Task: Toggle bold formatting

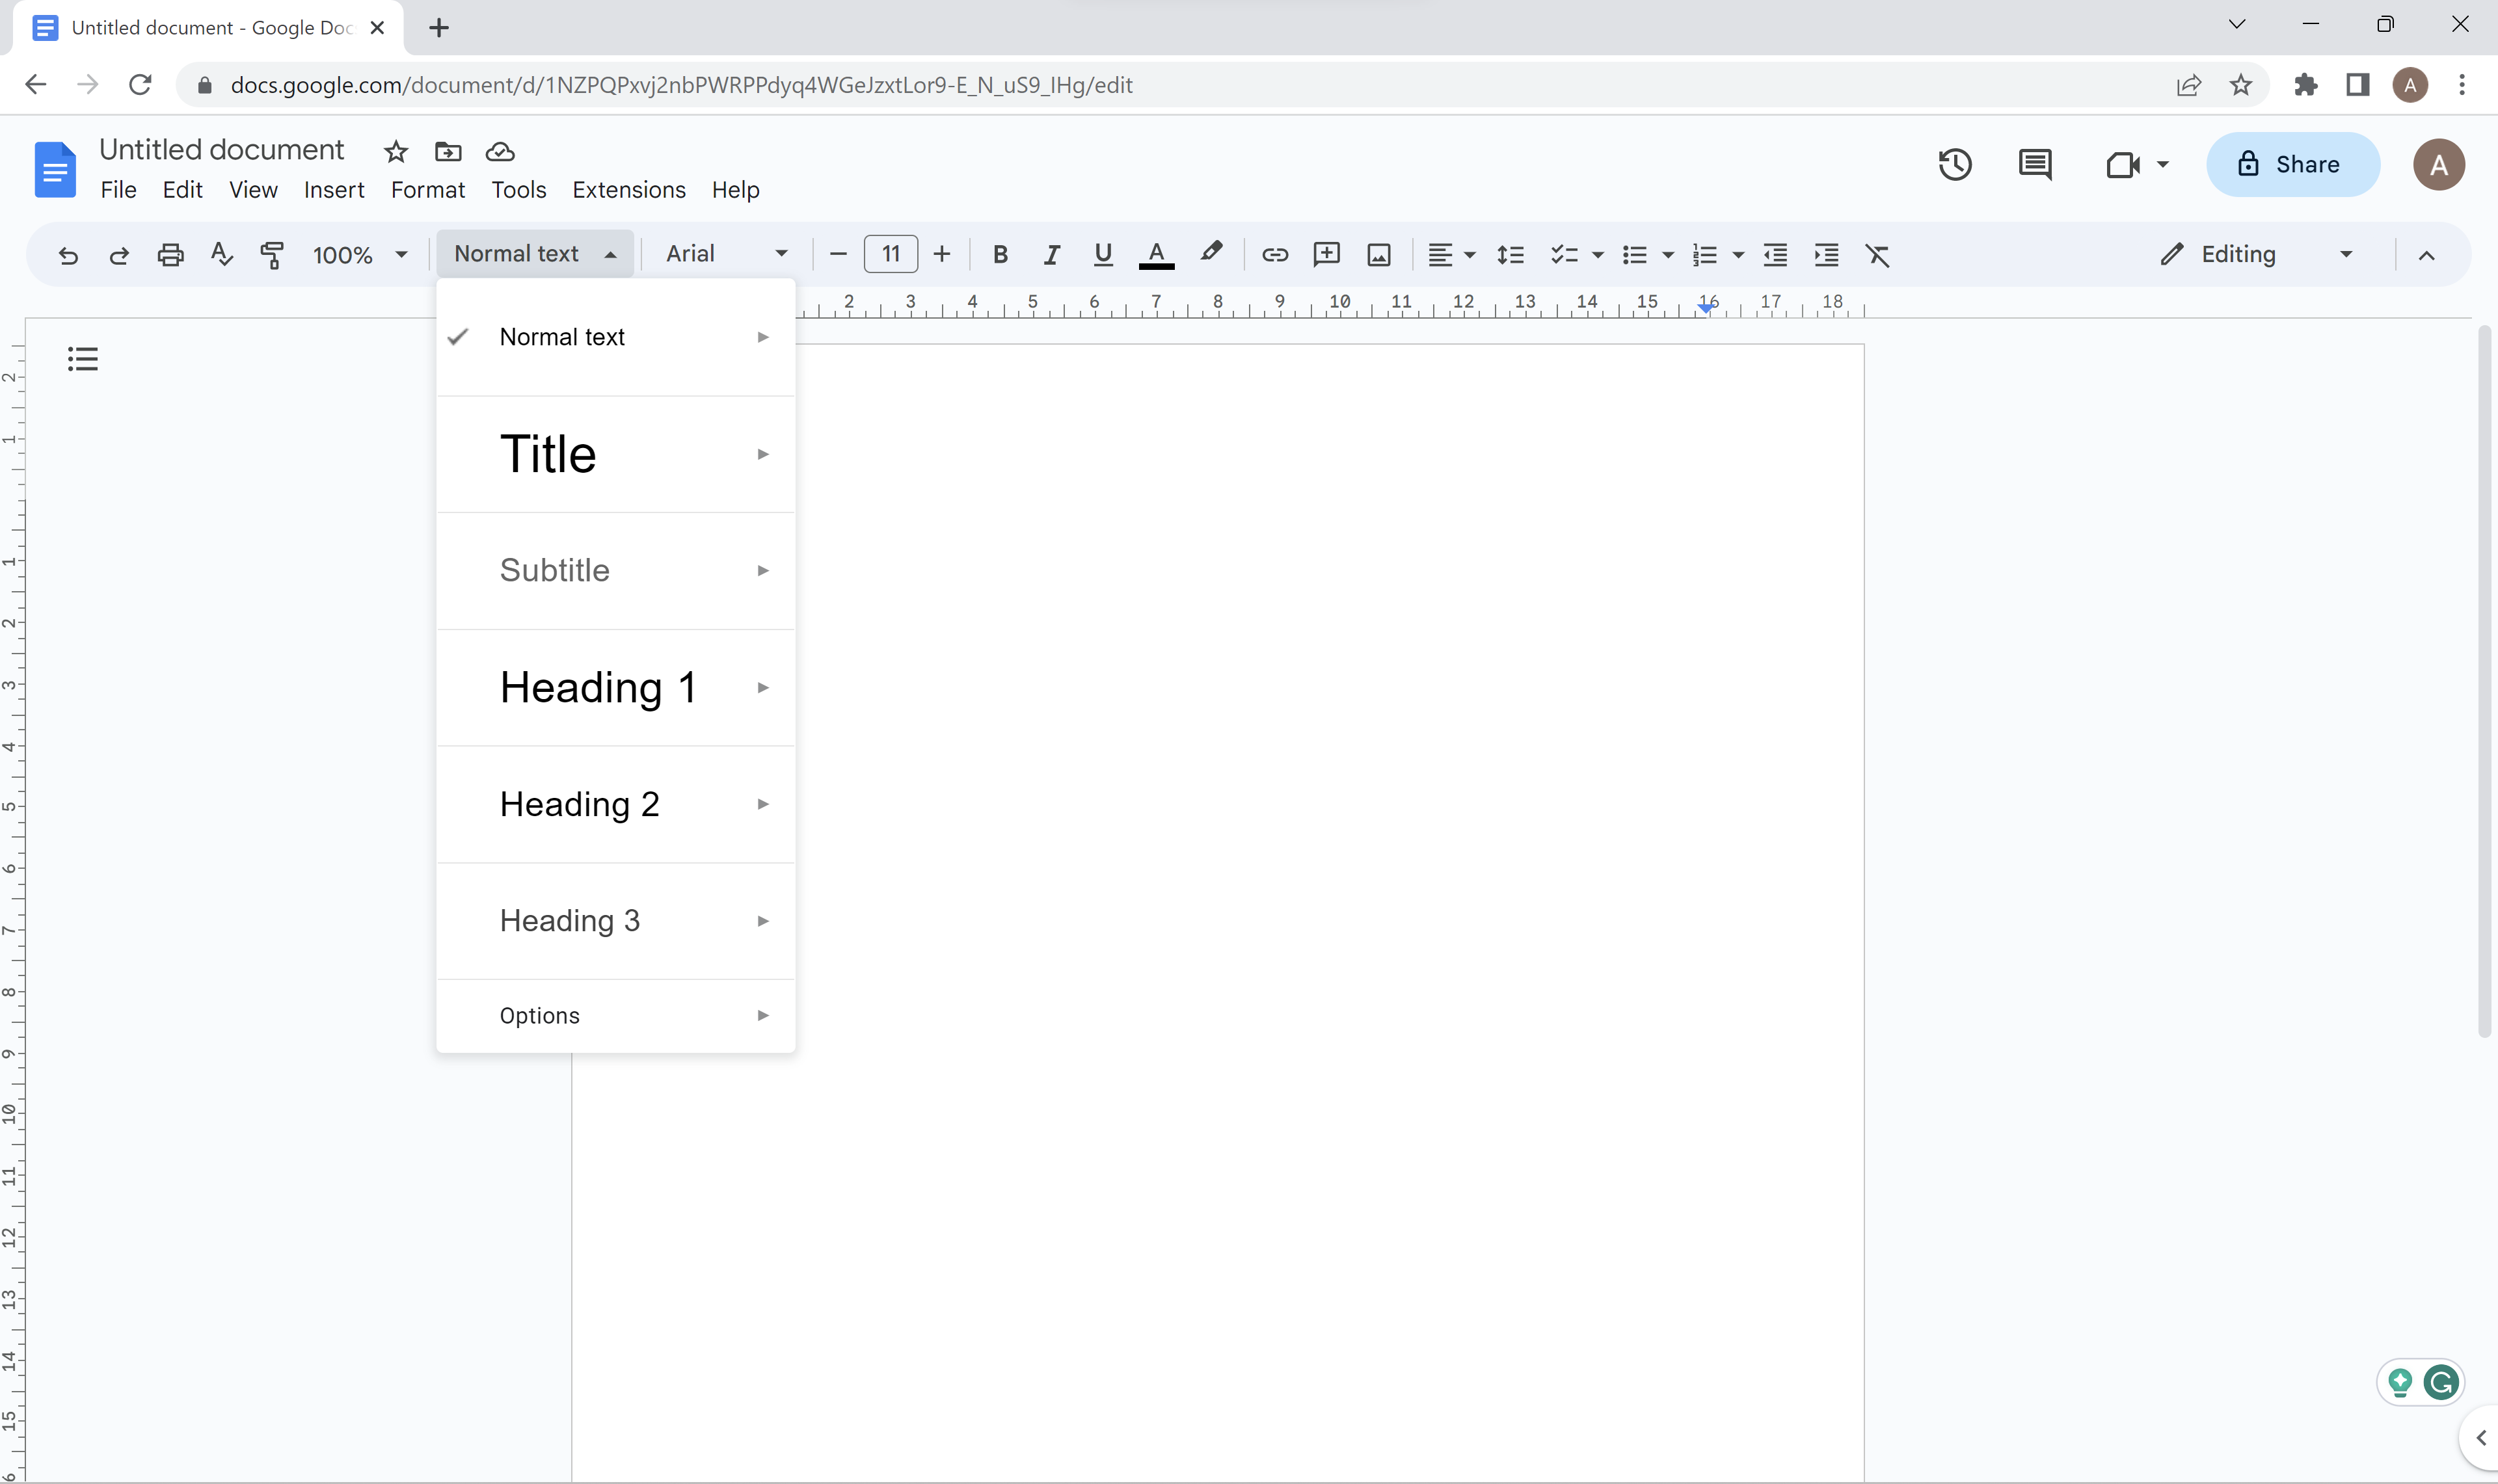Action: pyautogui.click(x=1001, y=255)
